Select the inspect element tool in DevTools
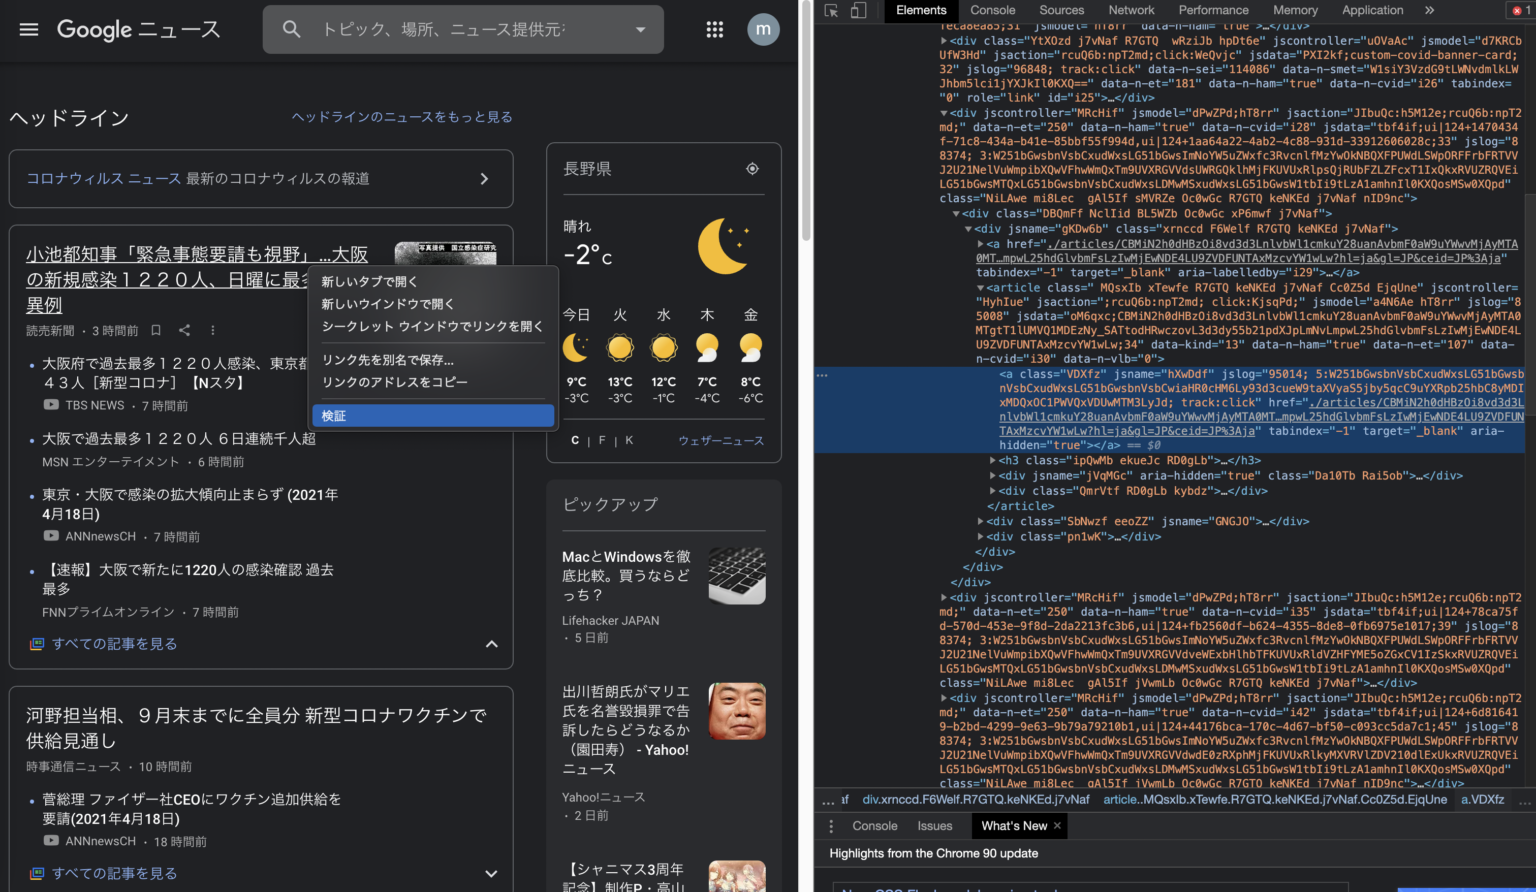1536x892 pixels. (x=831, y=10)
